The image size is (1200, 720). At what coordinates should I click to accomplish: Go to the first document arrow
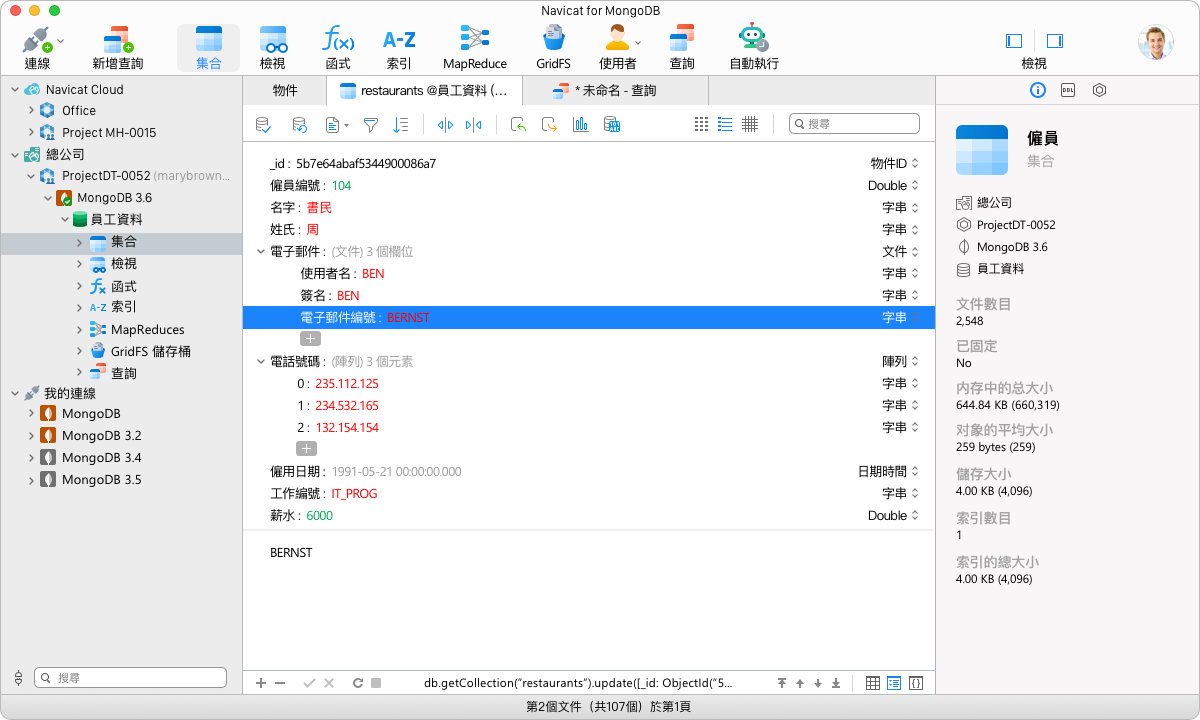[x=782, y=683]
